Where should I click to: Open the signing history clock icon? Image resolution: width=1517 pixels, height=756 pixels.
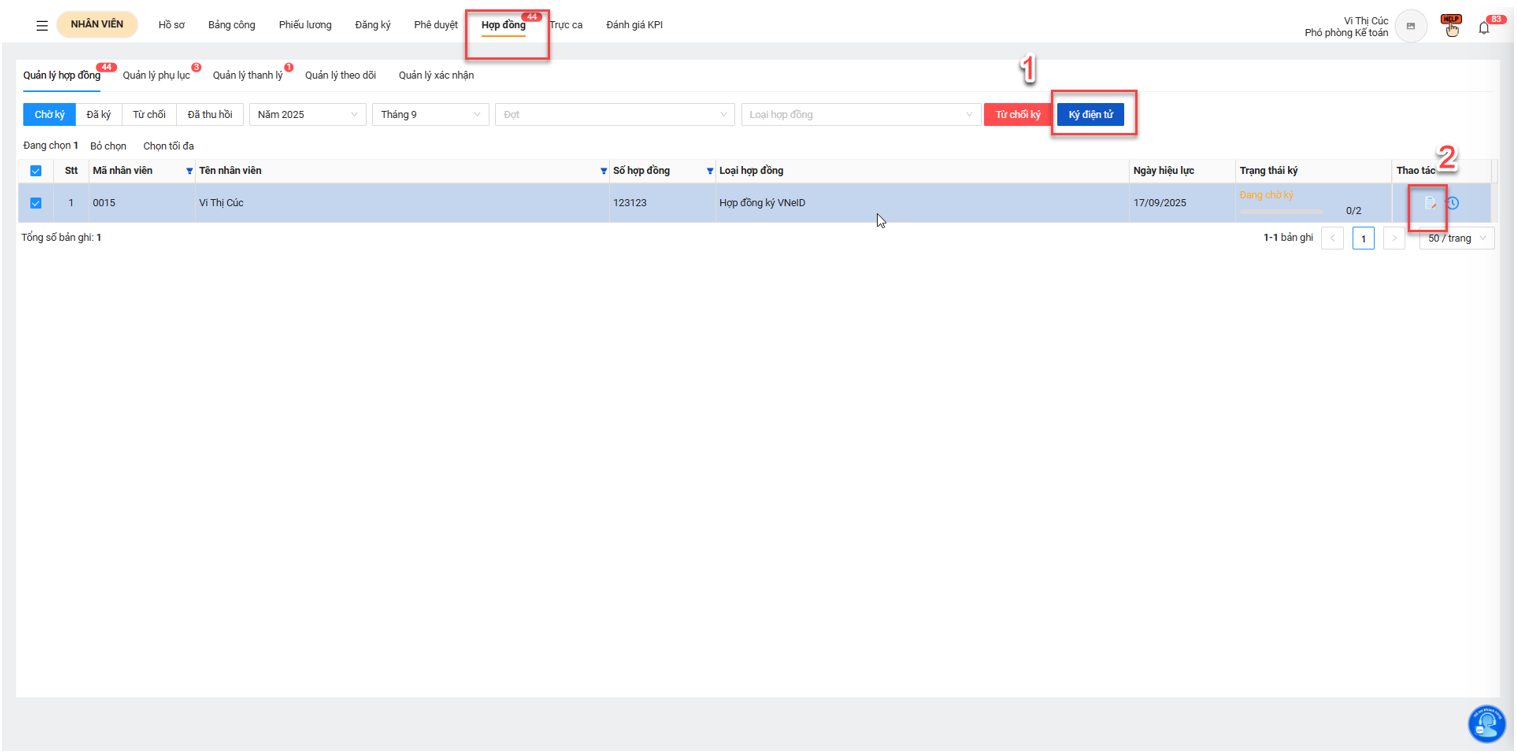[x=1452, y=203]
